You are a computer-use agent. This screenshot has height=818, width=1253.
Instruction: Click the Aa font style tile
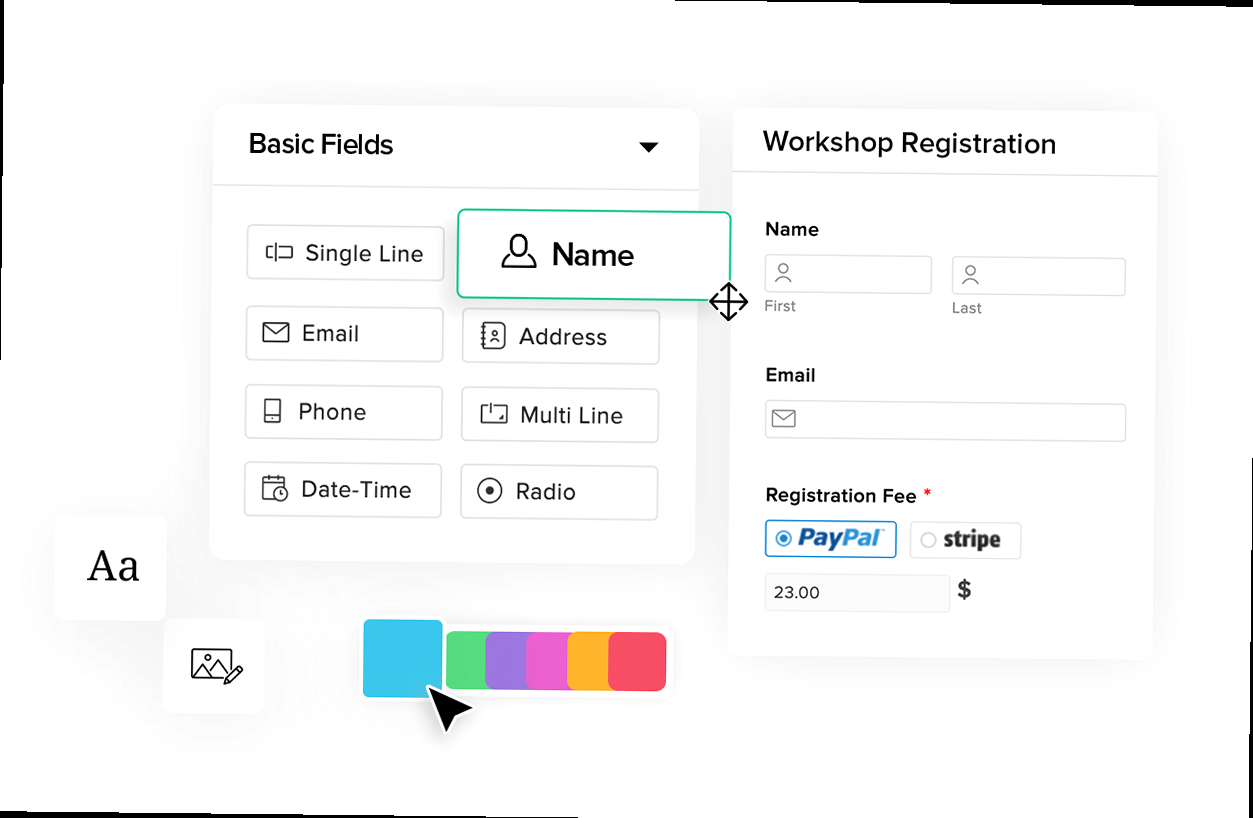[111, 567]
